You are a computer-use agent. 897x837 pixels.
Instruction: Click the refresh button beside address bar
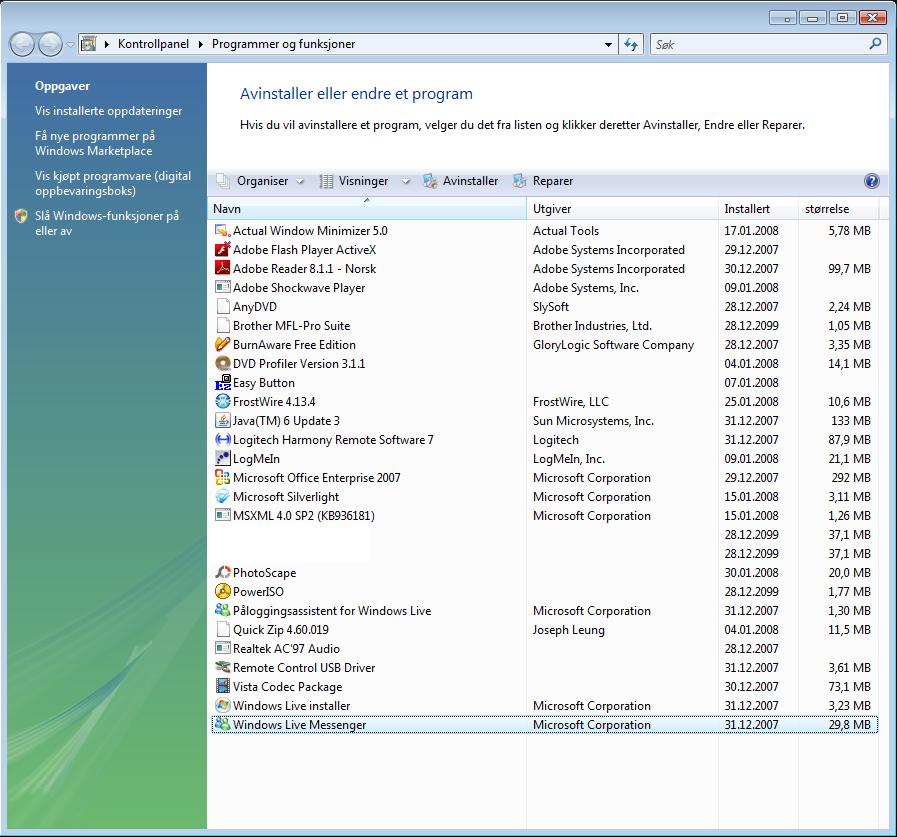[631, 44]
